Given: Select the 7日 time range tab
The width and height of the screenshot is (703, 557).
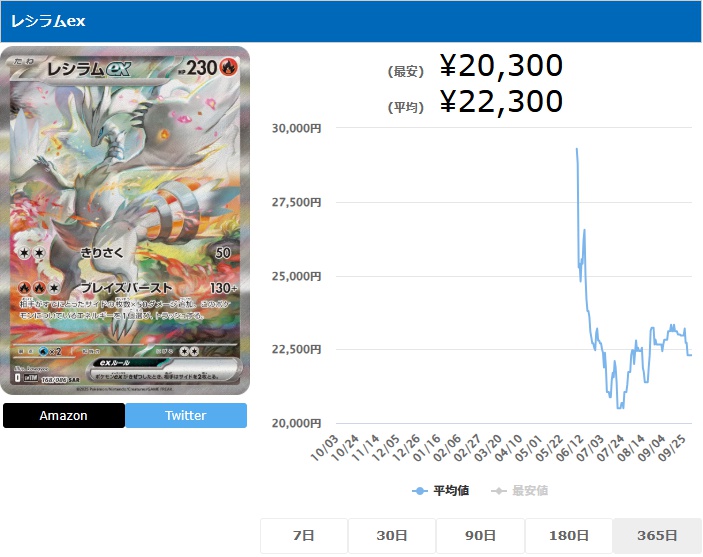Looking at the screenshot, I should (304, 535).
